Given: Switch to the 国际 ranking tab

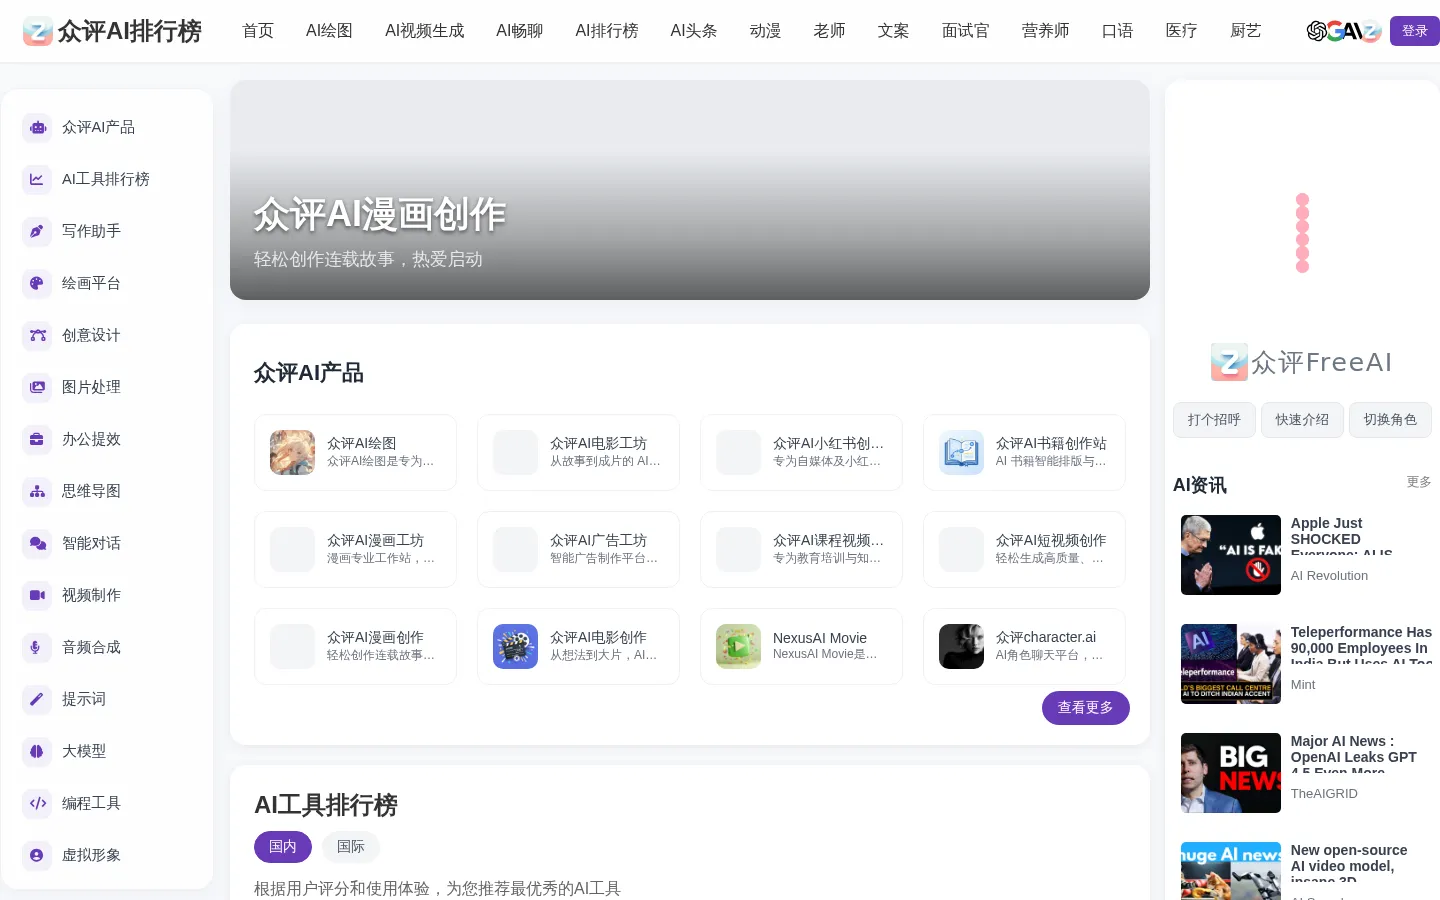Looking at the screenshot, I should [351, 847].
